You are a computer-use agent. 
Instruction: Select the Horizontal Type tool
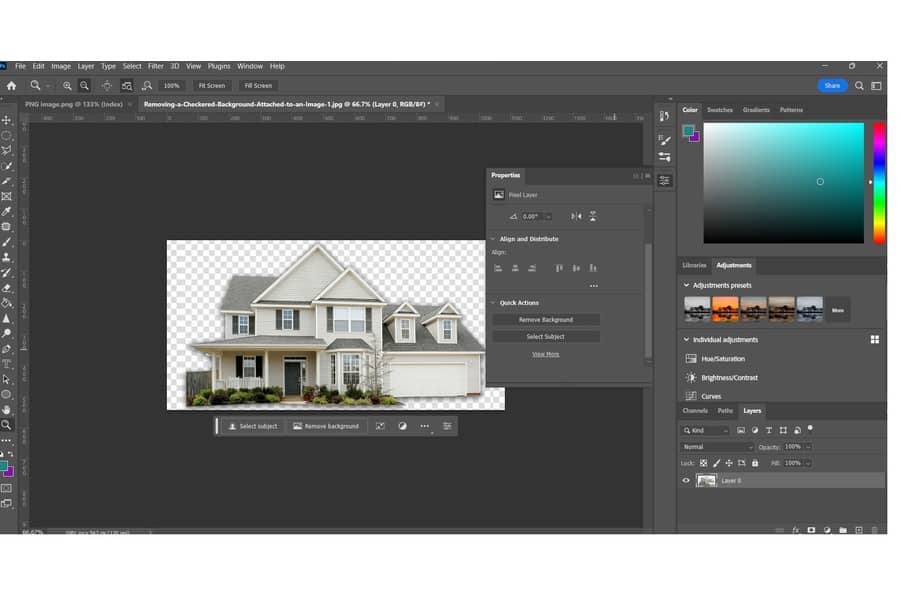(7, 363)
